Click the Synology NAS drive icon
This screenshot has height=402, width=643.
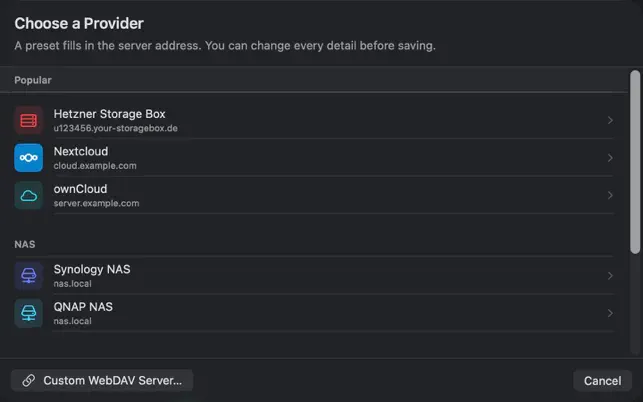point(29,275)
